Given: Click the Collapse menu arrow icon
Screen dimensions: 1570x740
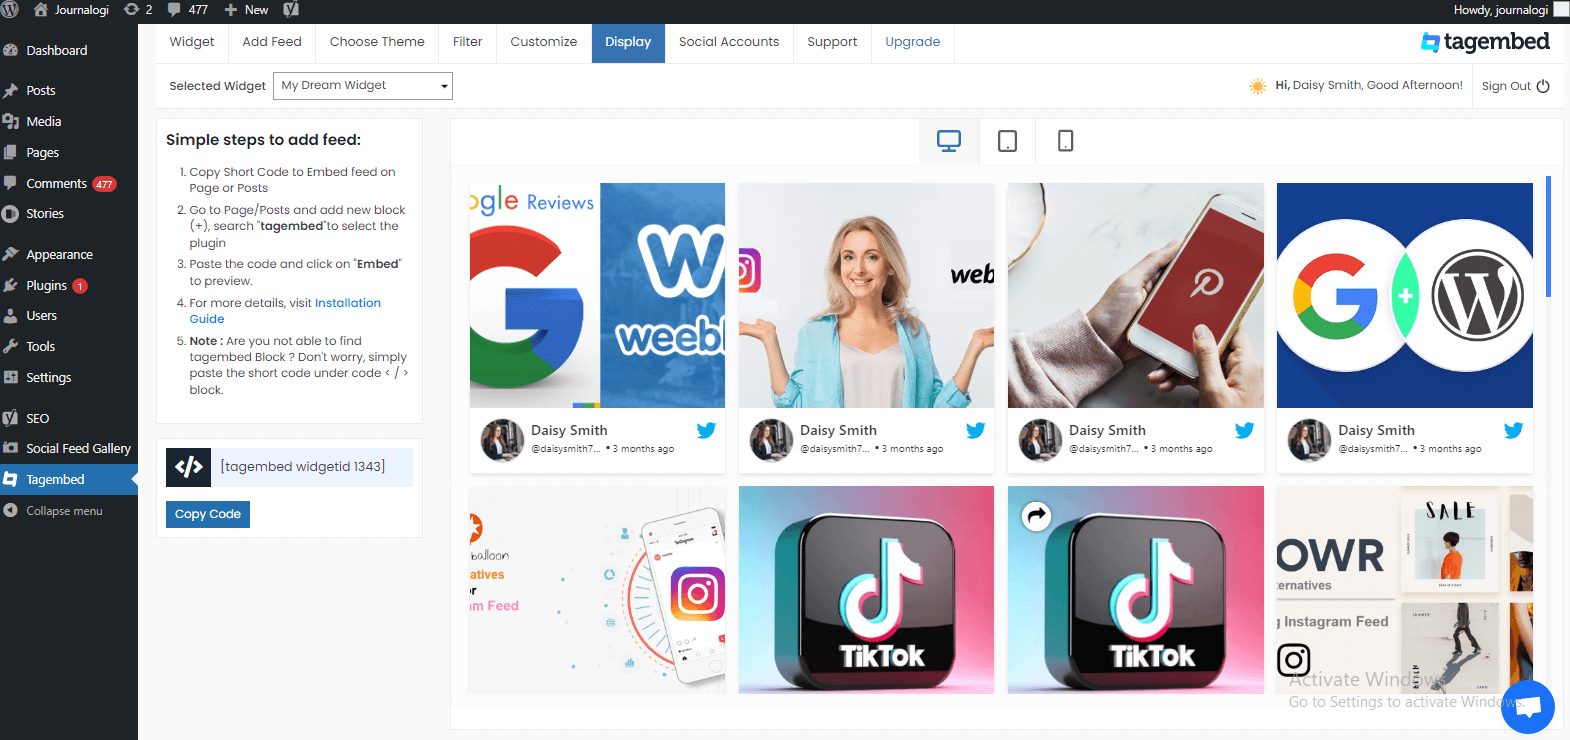Looking at the screenshot, I should click(x=11, y=511).
